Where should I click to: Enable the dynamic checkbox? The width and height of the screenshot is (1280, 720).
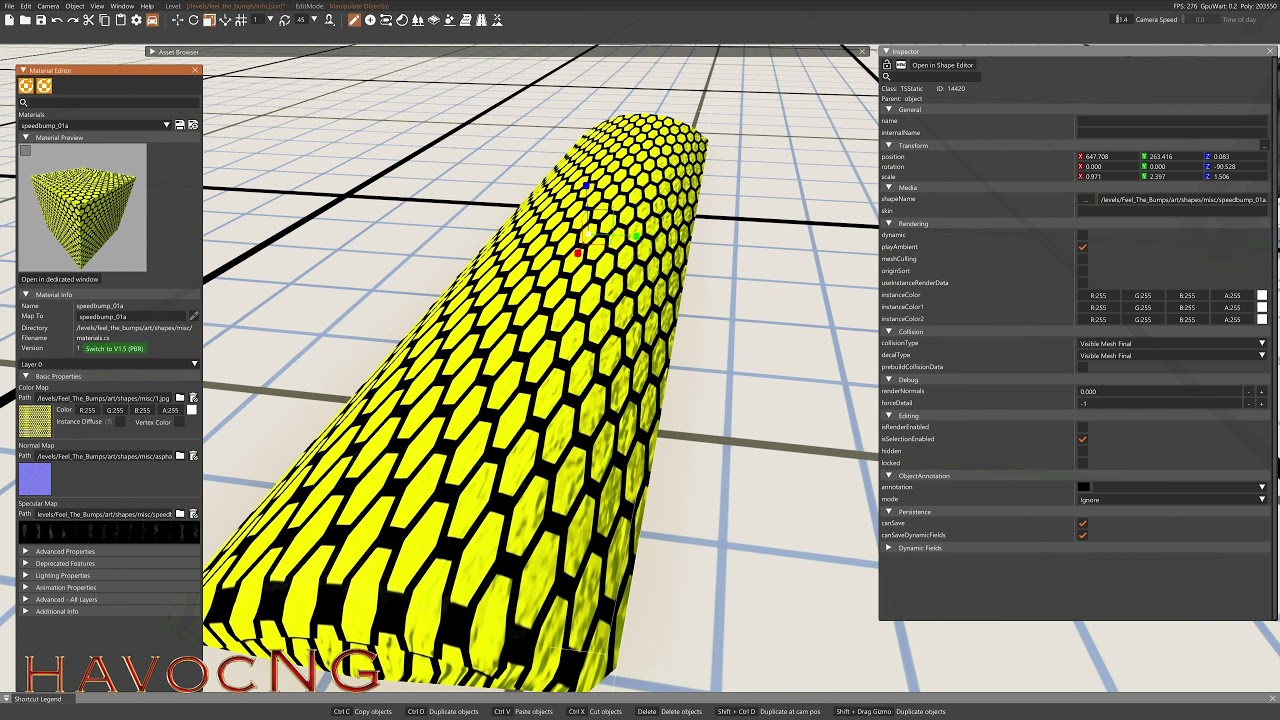tap(1082, 235)
